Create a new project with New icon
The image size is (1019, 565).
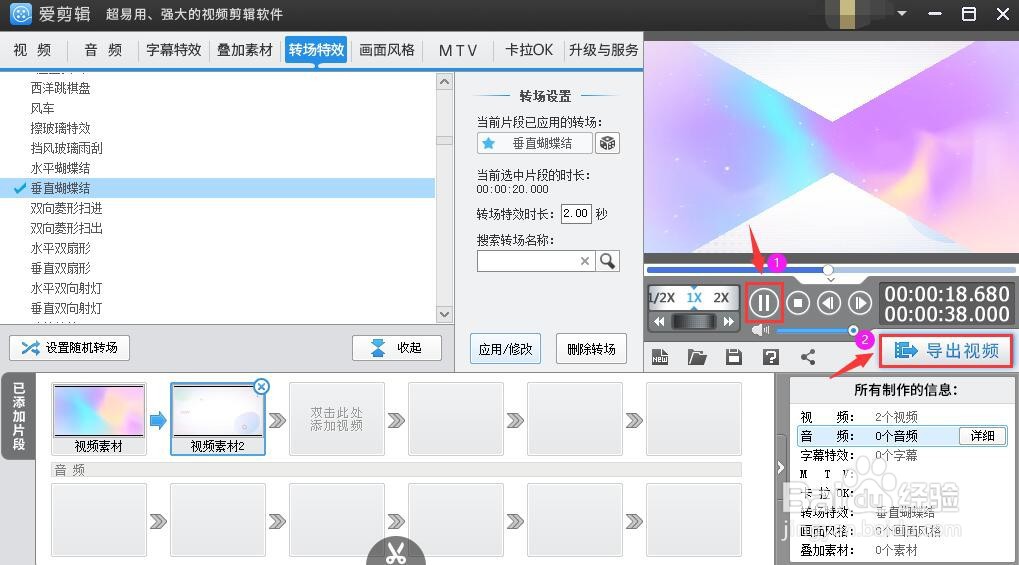pos(660,357)
